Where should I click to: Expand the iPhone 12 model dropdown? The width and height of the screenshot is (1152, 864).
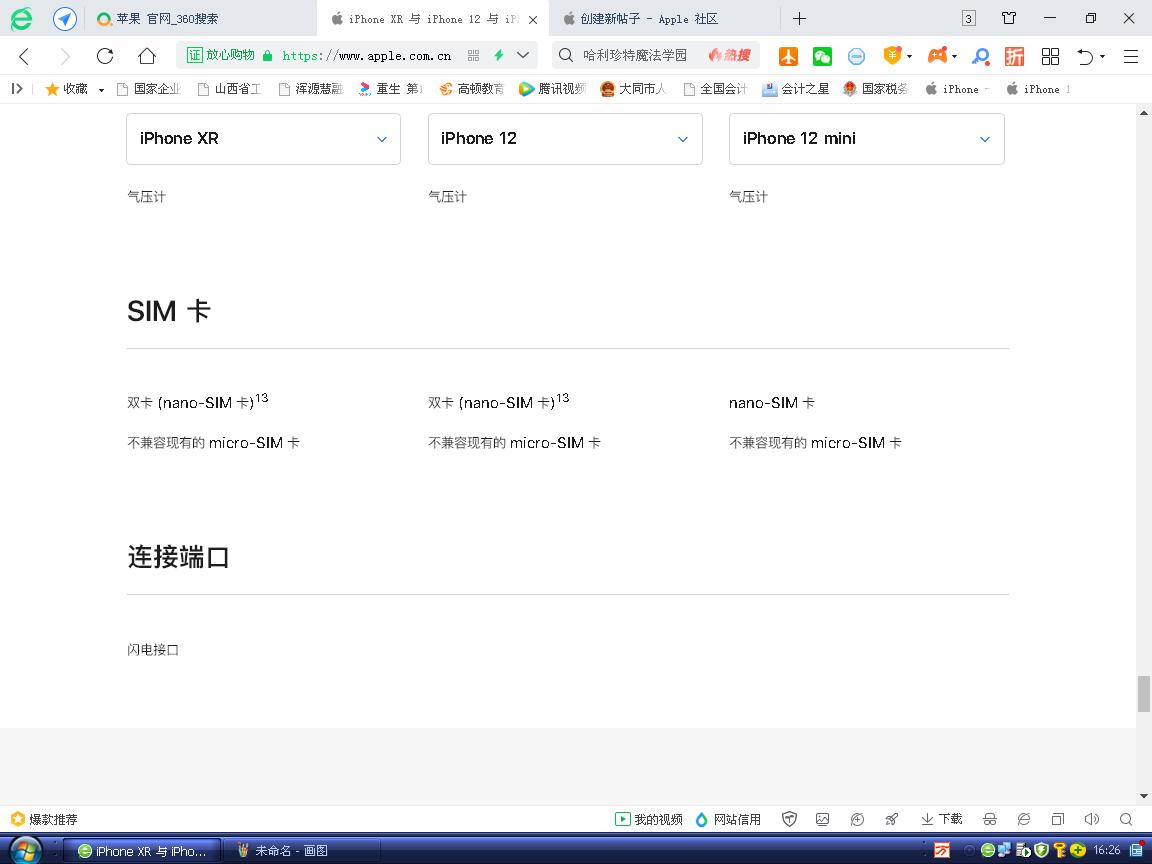(565, 139)
